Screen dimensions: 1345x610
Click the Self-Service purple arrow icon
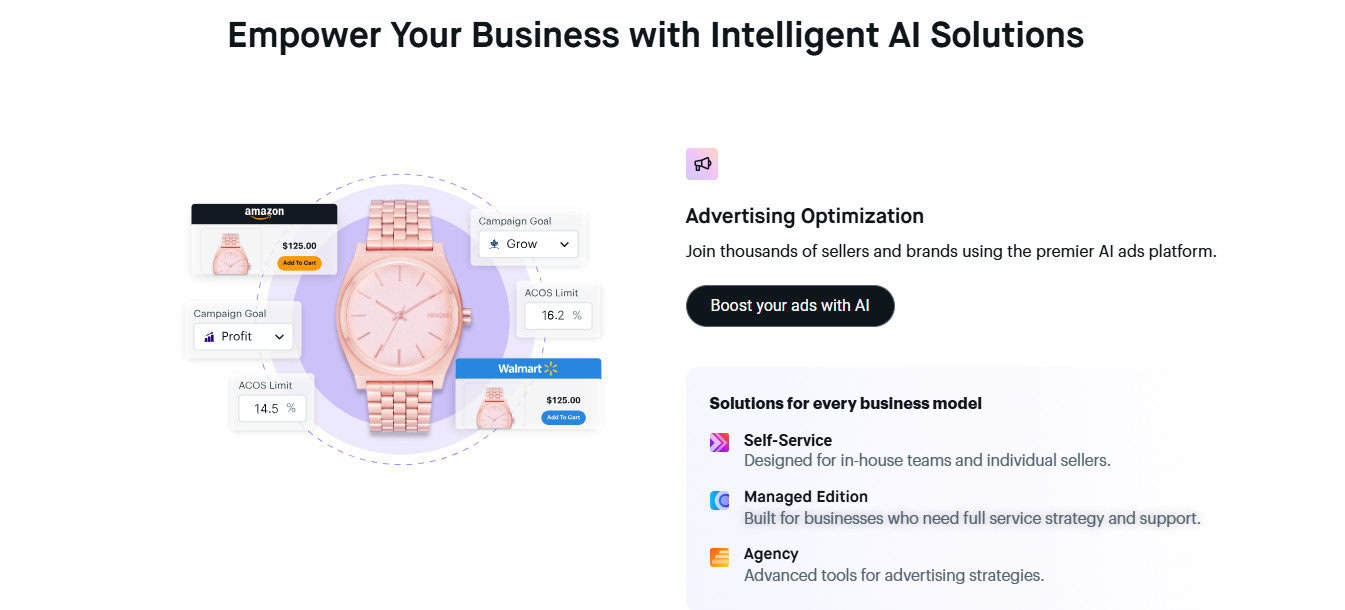719,442
